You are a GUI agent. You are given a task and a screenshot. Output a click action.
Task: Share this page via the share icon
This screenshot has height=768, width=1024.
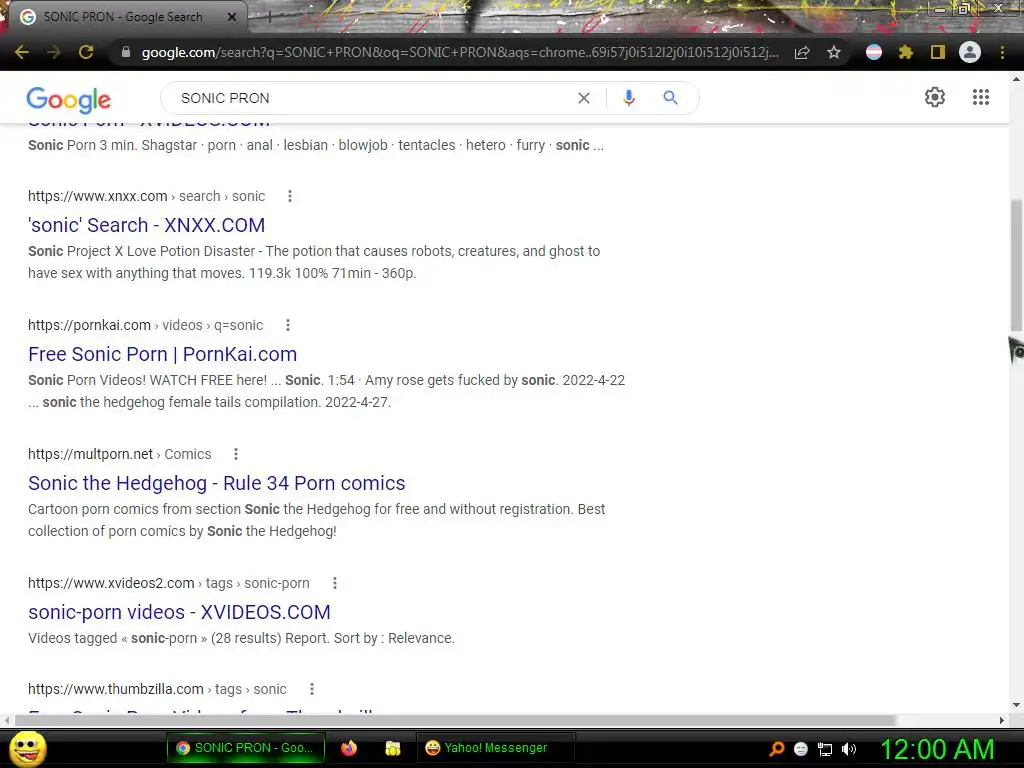tap(802, 52)
